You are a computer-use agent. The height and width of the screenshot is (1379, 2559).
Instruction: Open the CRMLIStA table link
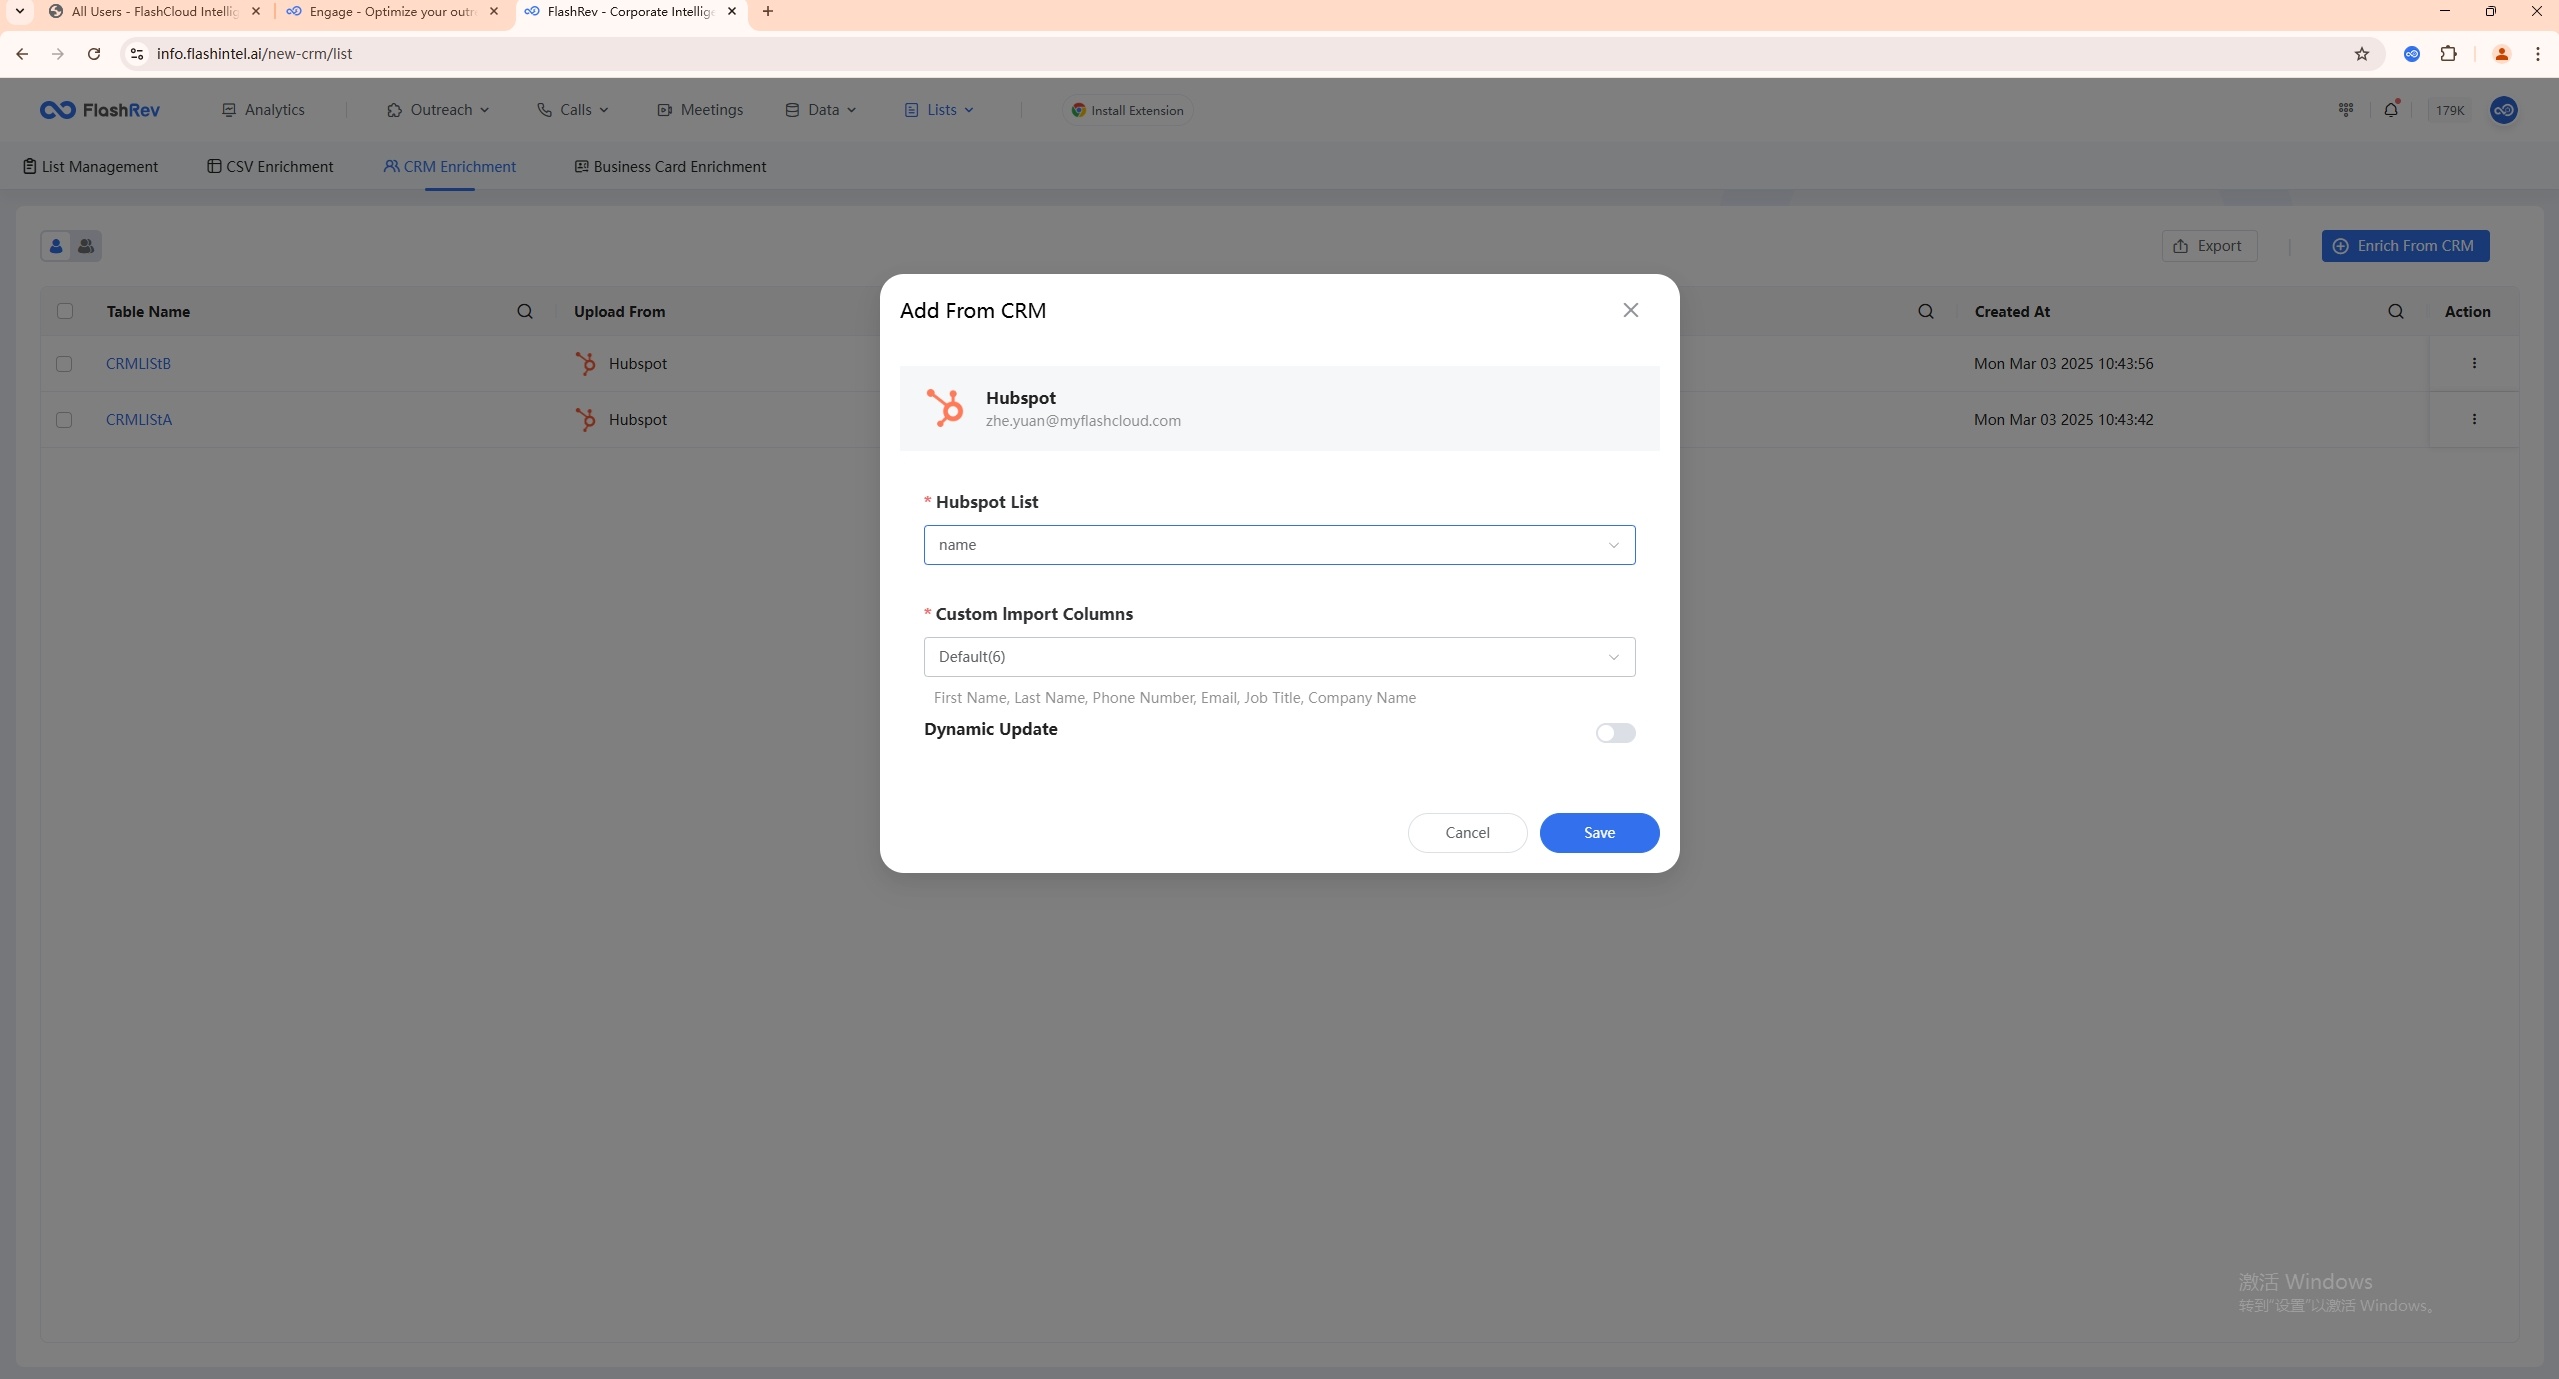[139, 420]
